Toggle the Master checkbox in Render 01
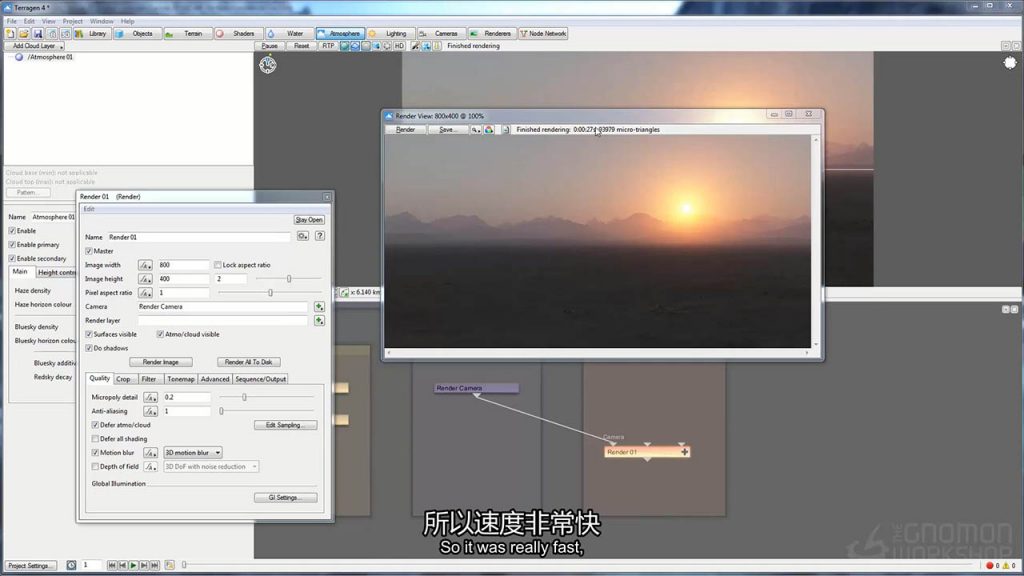Screen dimensions: 1024x576 89,251
